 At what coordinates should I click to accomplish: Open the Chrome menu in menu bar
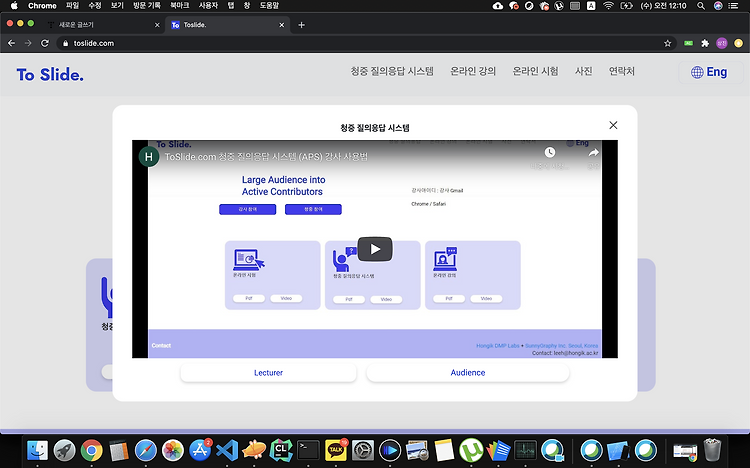coord(42,6)
